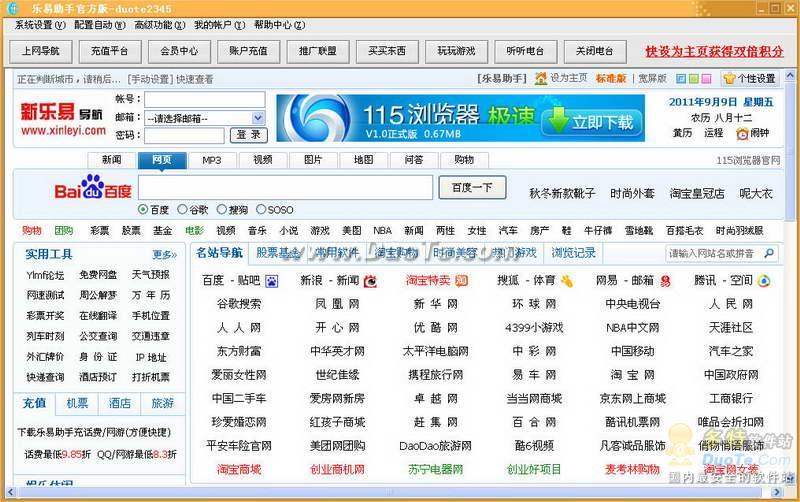Click the icon beside 搜狐·体育
This screenshot has height=502, width=800.
click(566, 281)
